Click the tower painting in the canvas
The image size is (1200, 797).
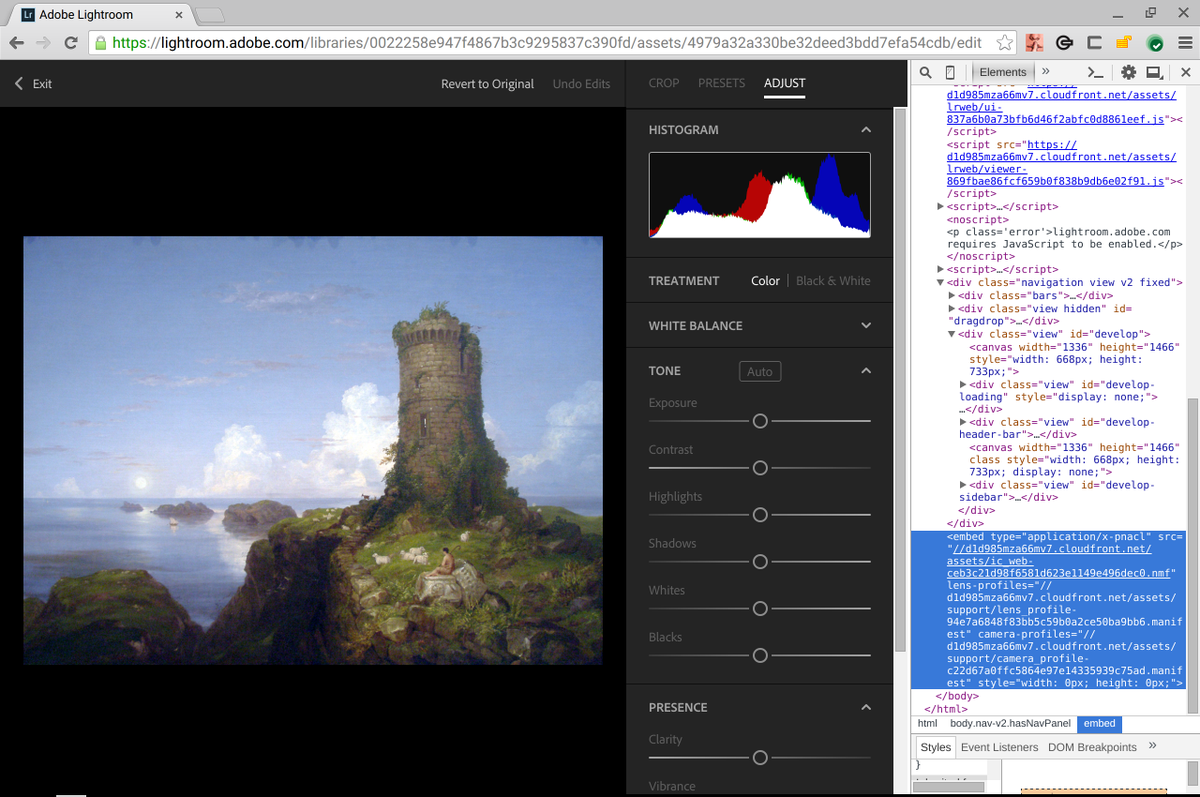(x=313, y=450)
